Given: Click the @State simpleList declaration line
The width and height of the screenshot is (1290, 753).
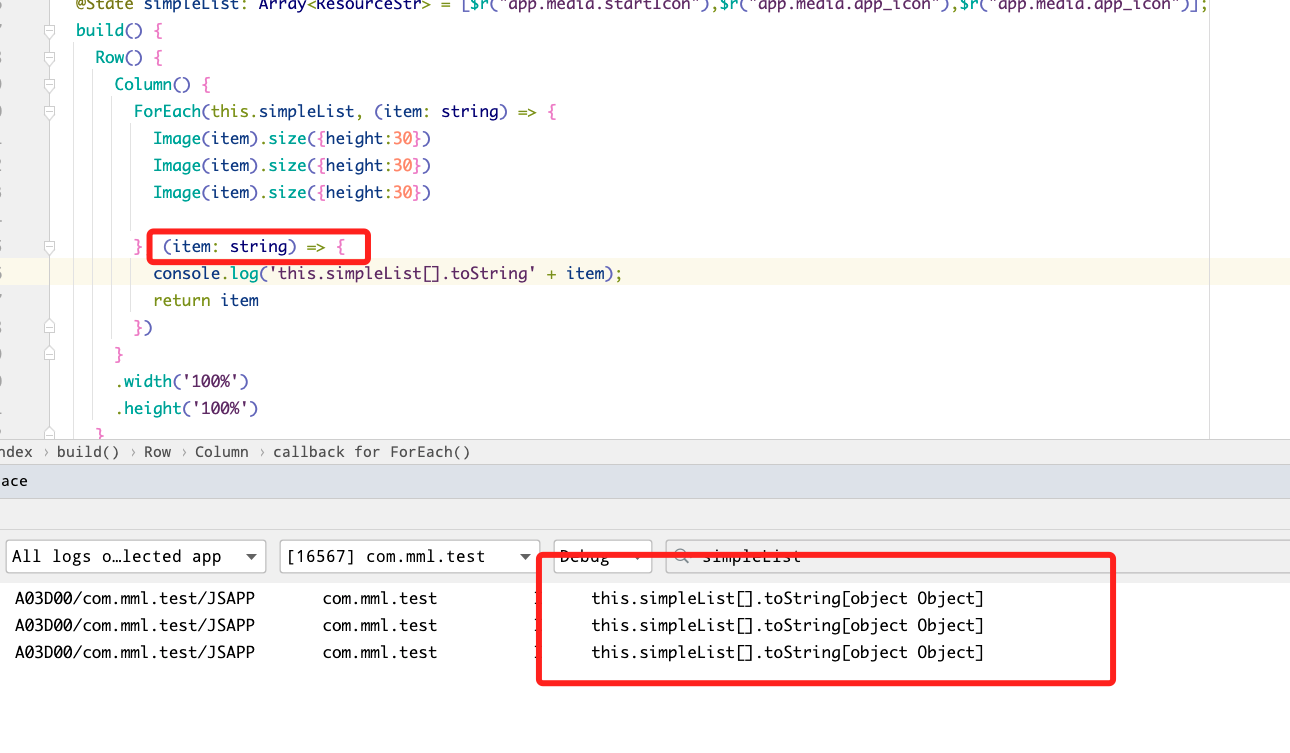Looking at the screenshot, I should 642,5.
